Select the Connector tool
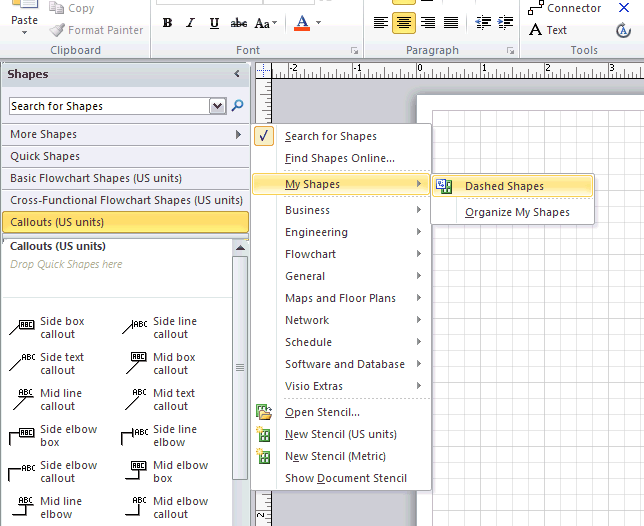The height and width of the screenshot is (526, 644). (x=564, y=8)
